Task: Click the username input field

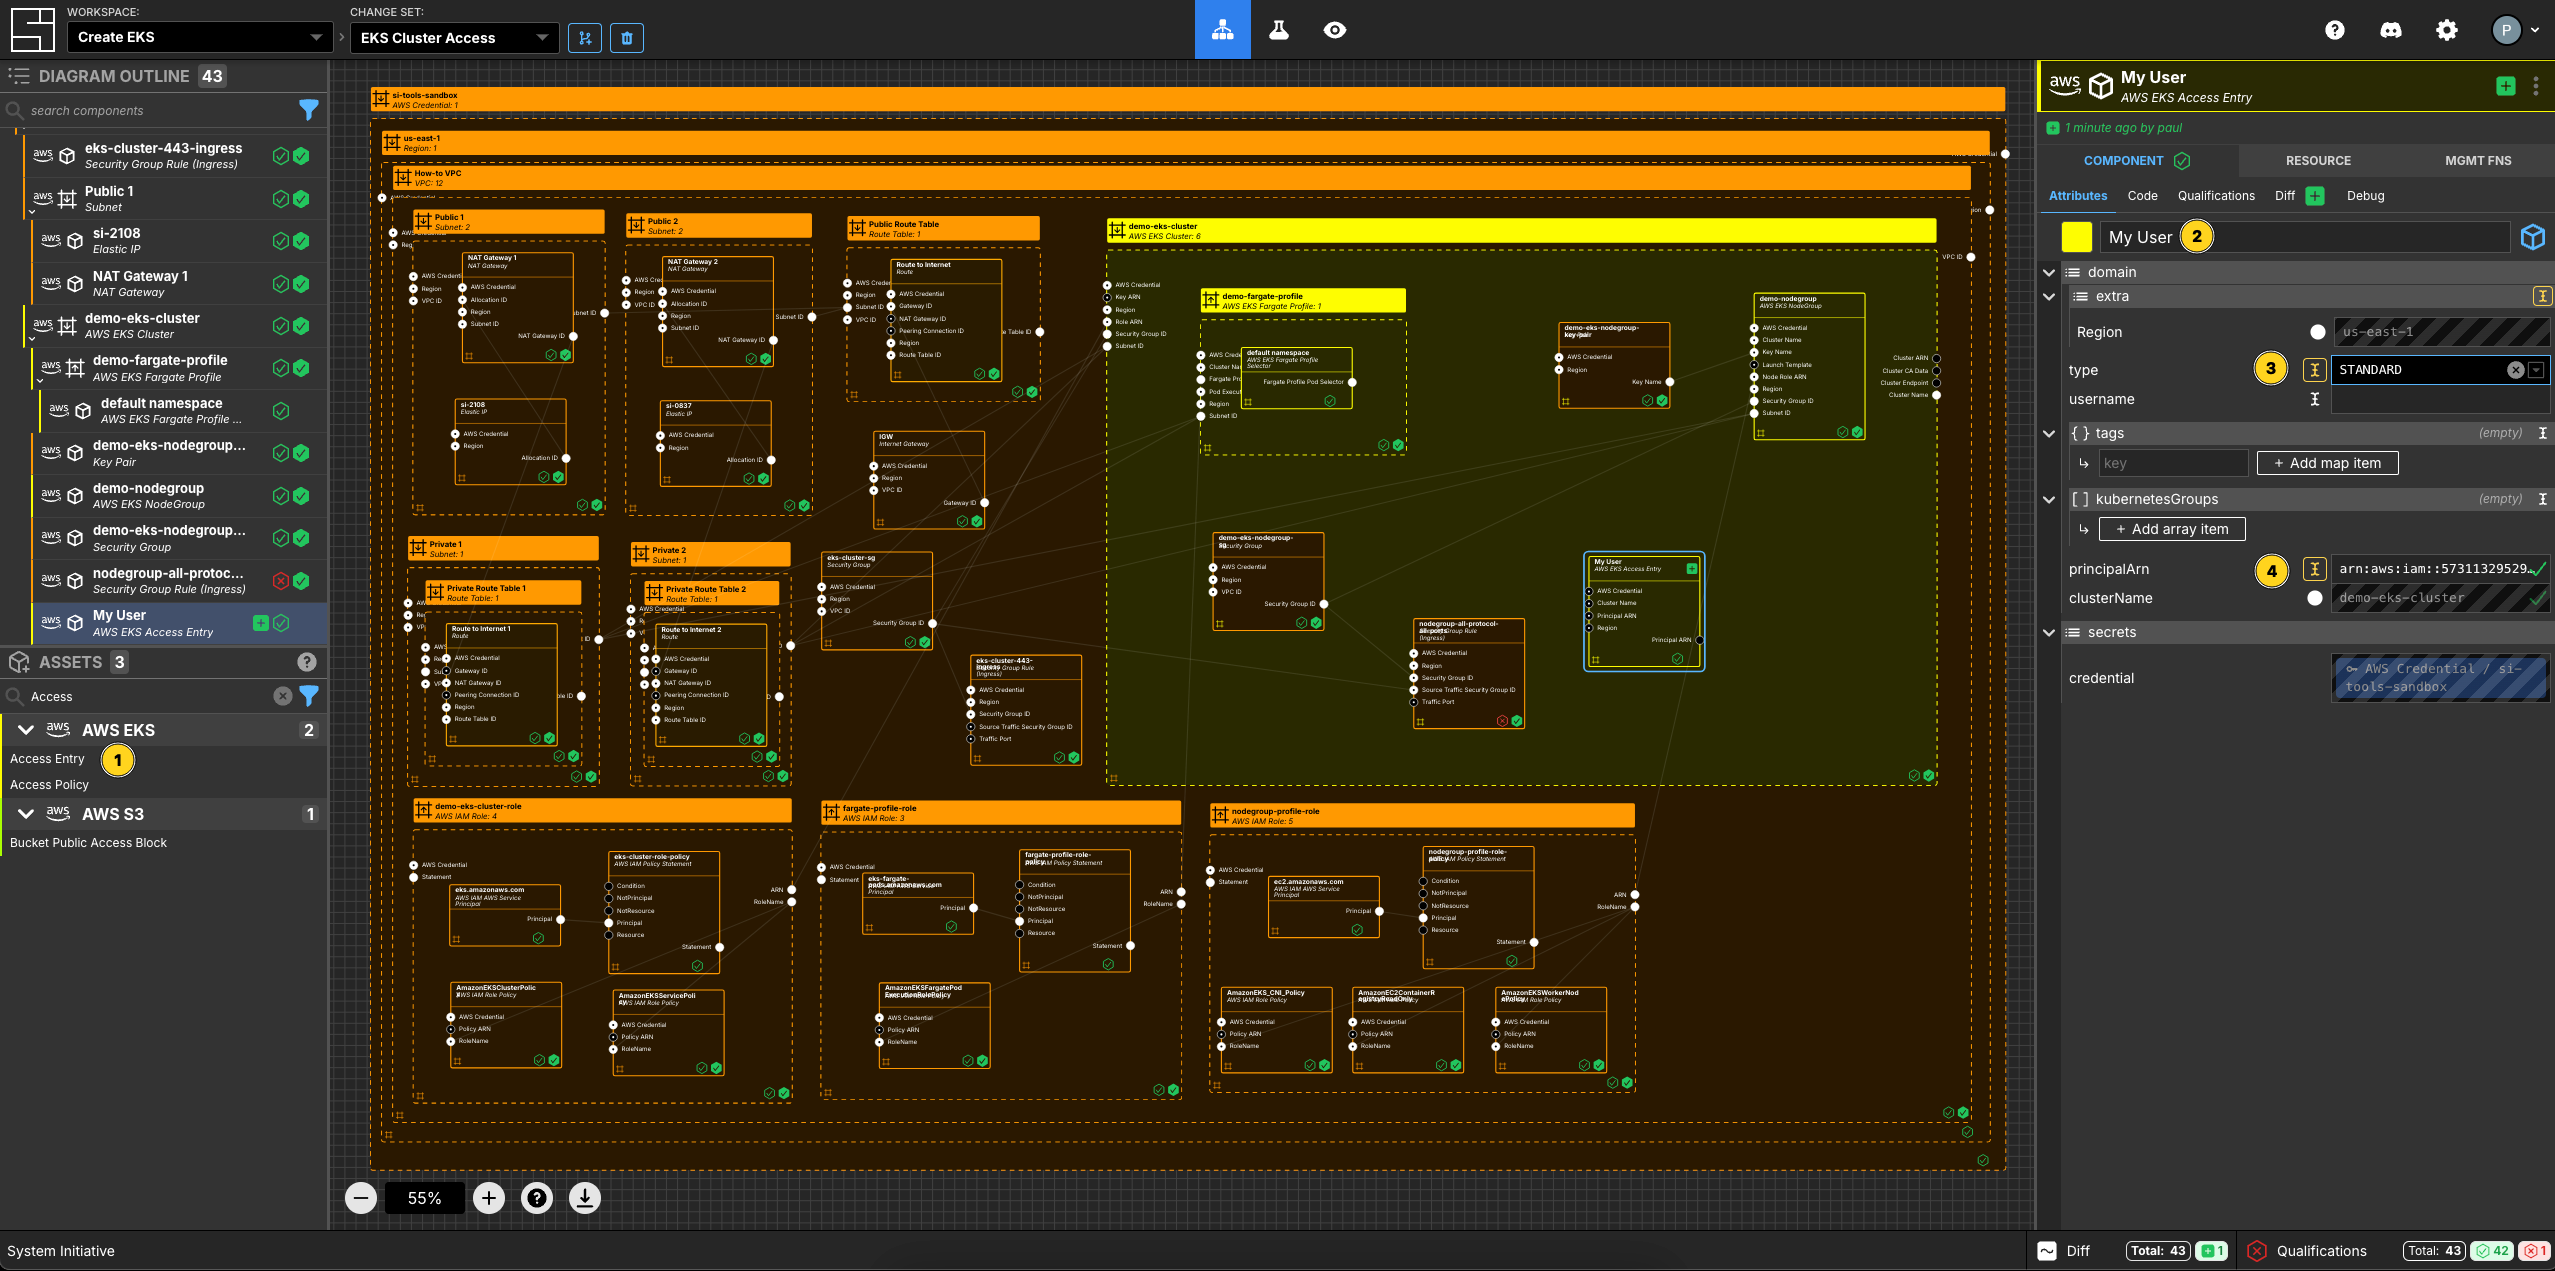Action: pos(2440,399)
